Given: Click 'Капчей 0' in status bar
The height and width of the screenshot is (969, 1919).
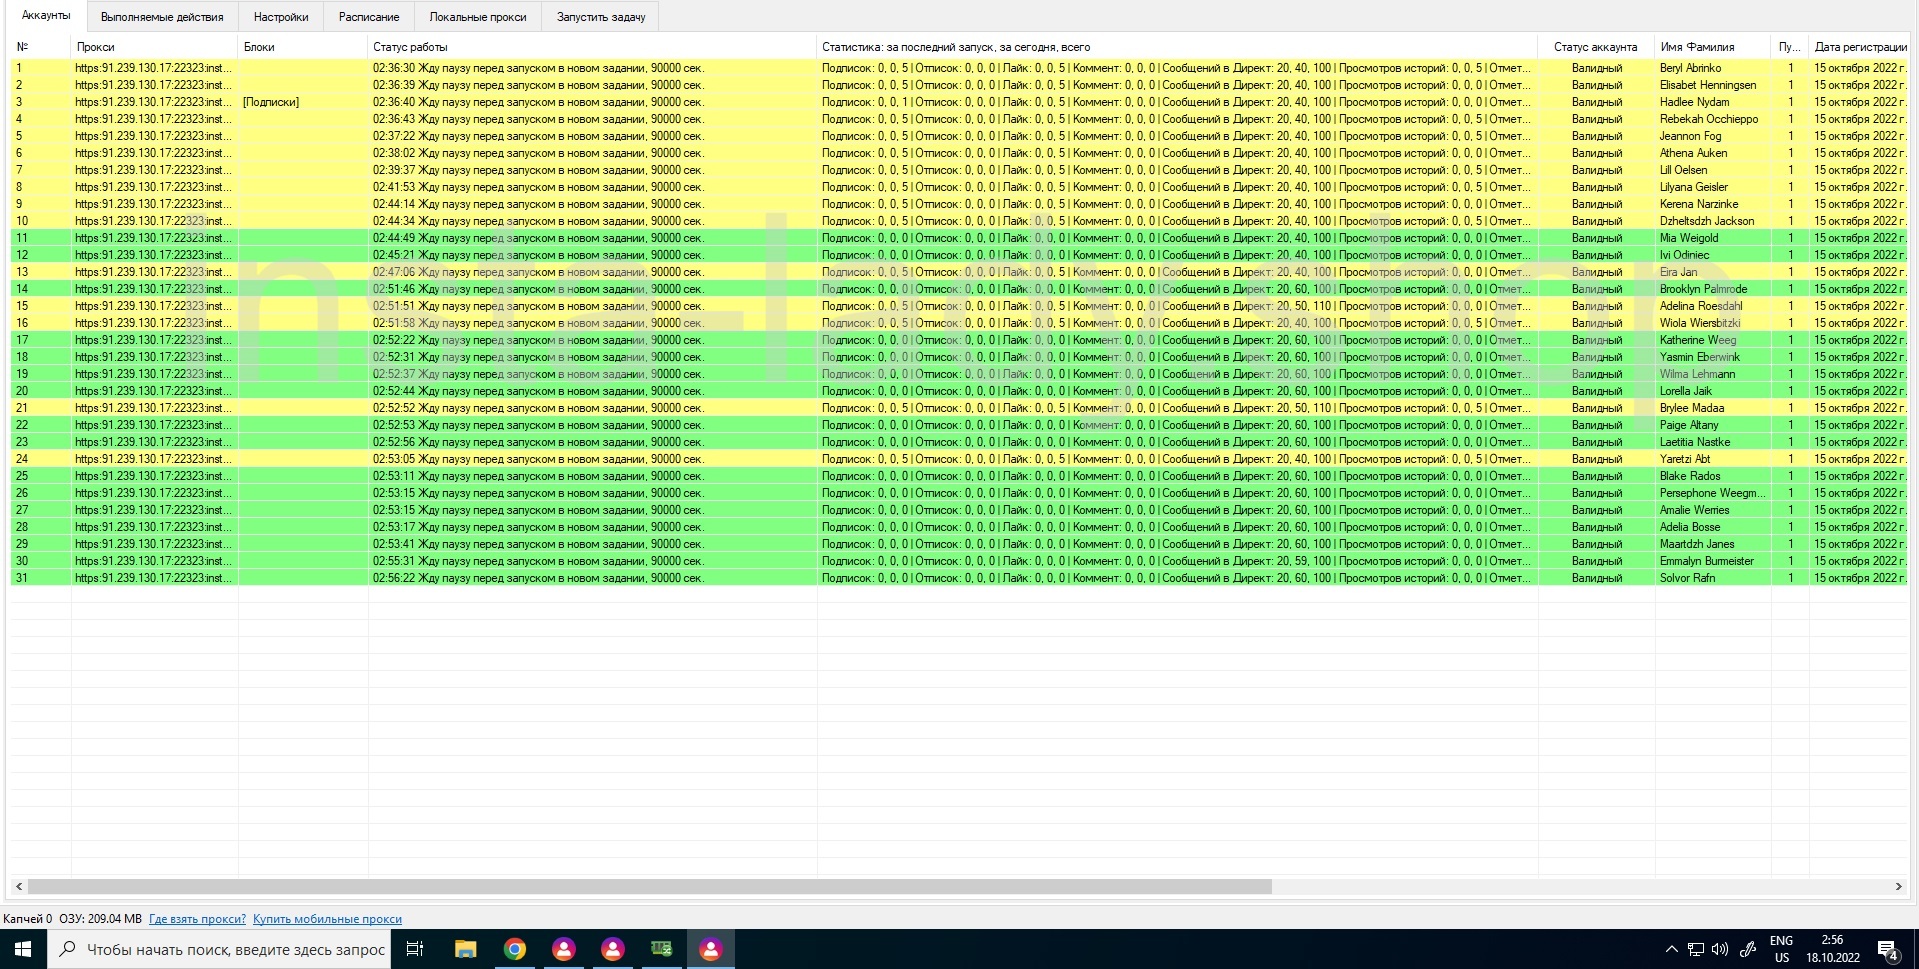Looking at the screenshot, I should (x=27, y=919).
